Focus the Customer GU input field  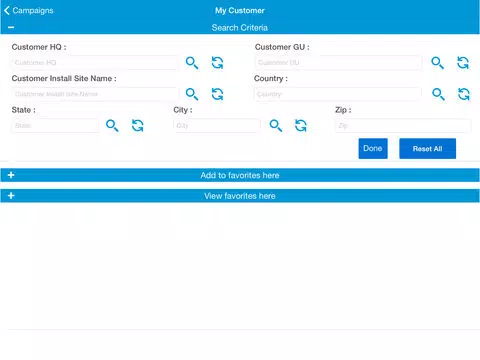point(338,63)
